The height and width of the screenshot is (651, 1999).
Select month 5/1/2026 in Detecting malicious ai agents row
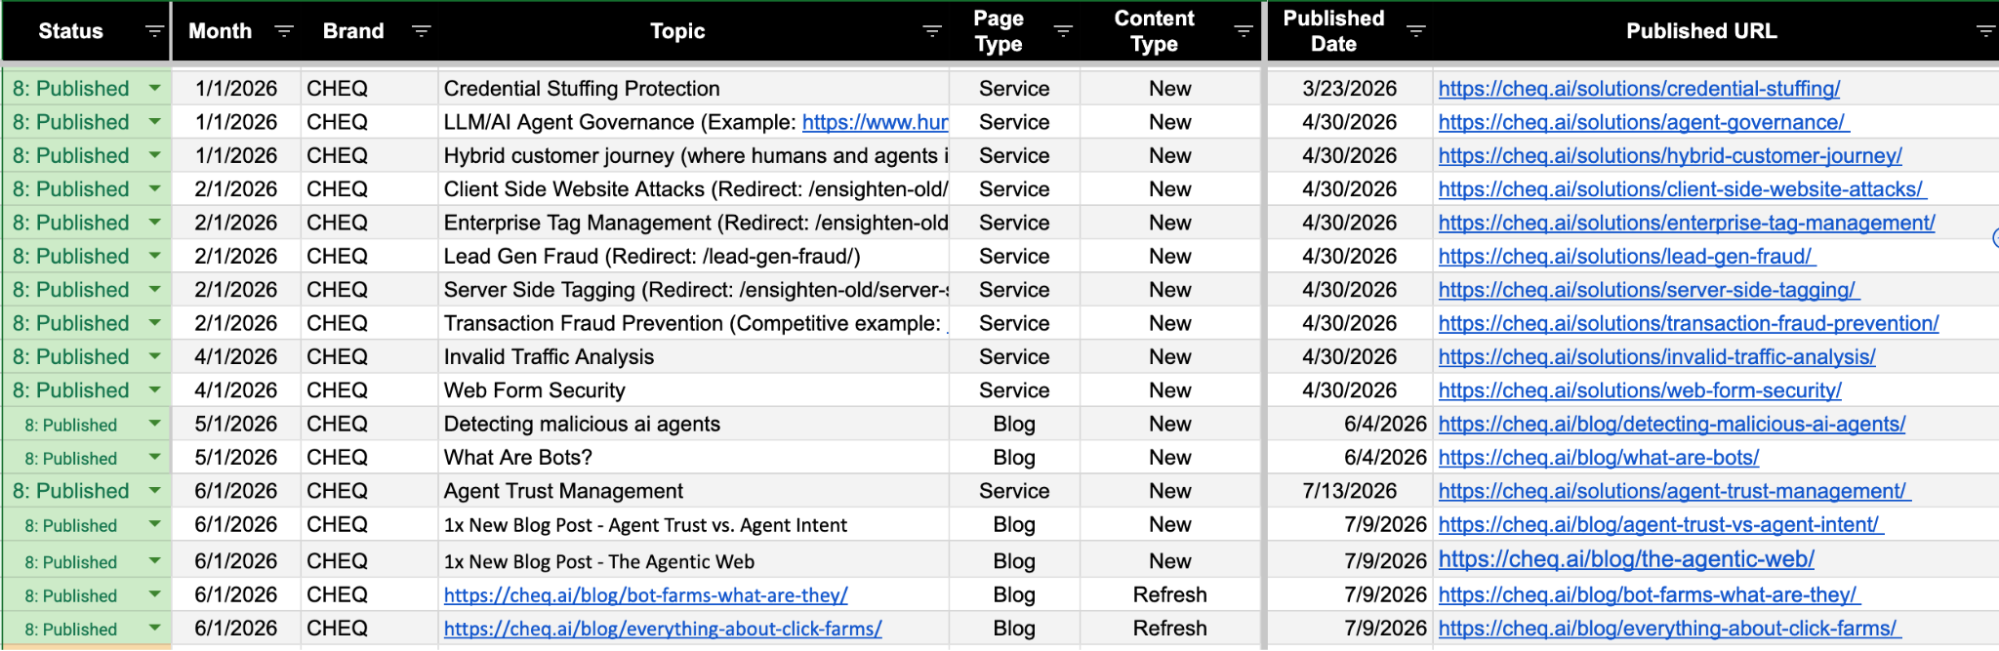click(236, 424)
